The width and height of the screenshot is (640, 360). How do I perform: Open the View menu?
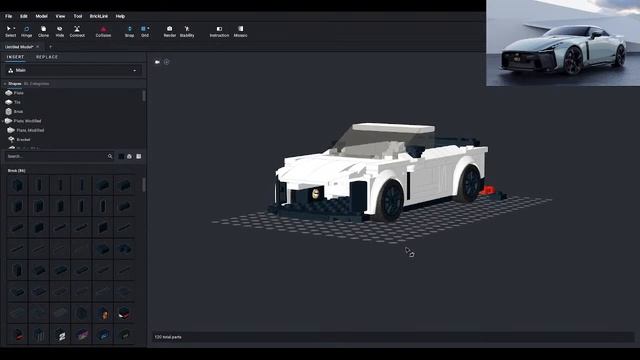(60, 16)
